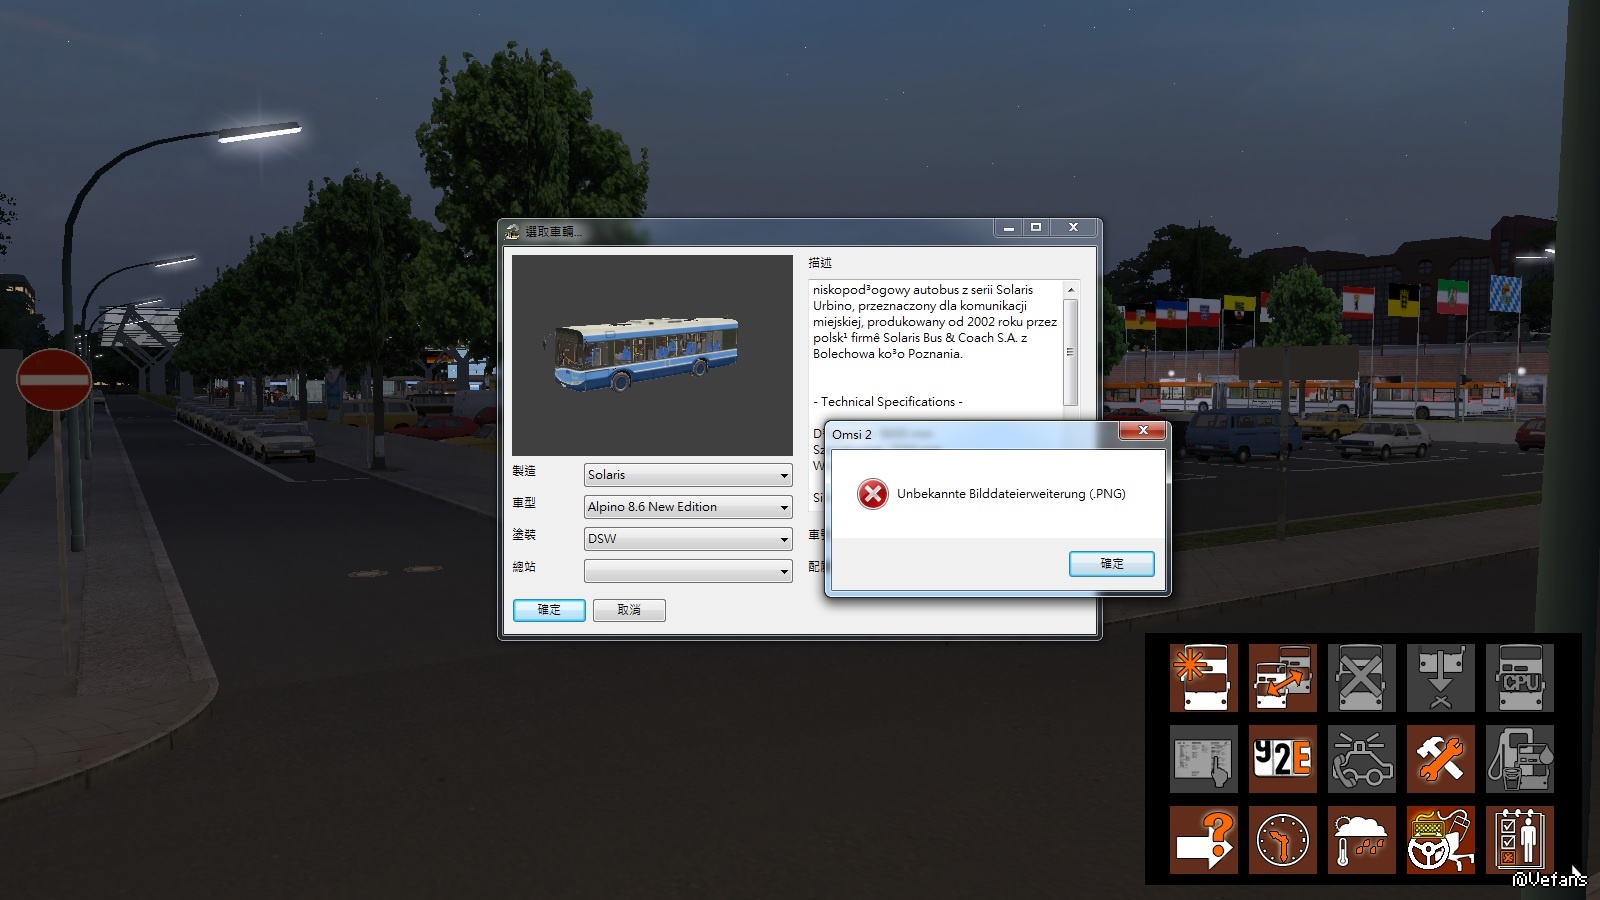Minimize the vehicle selection window
Viewport: 1600px width, 900px height.
pyautogui.click(x=1008, y=228)
